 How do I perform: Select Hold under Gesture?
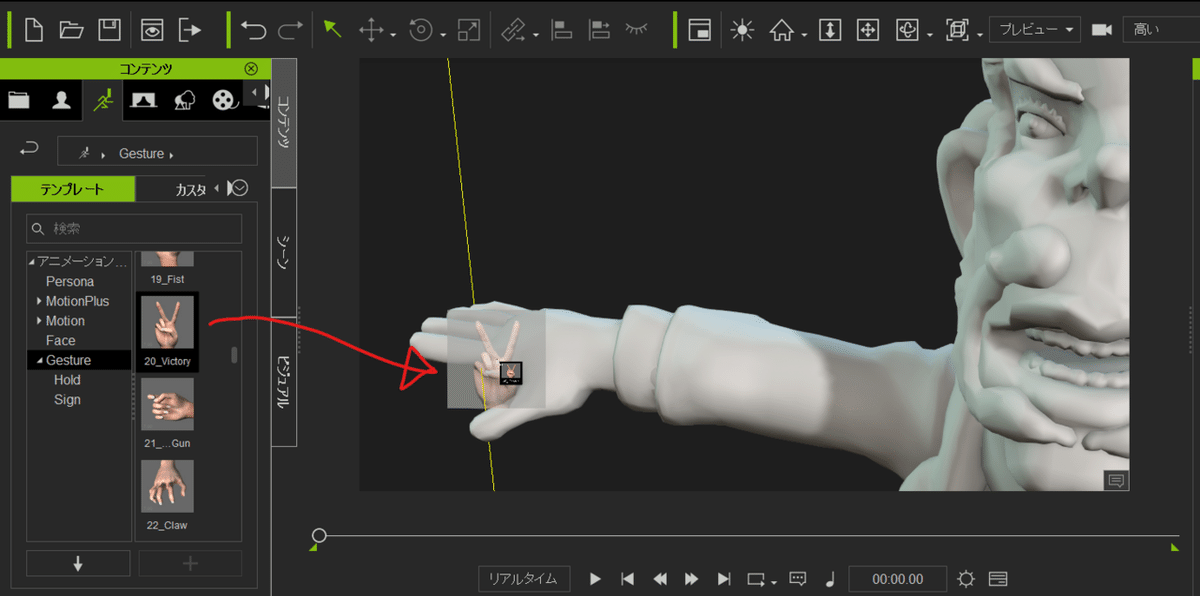tap(67, 380)
